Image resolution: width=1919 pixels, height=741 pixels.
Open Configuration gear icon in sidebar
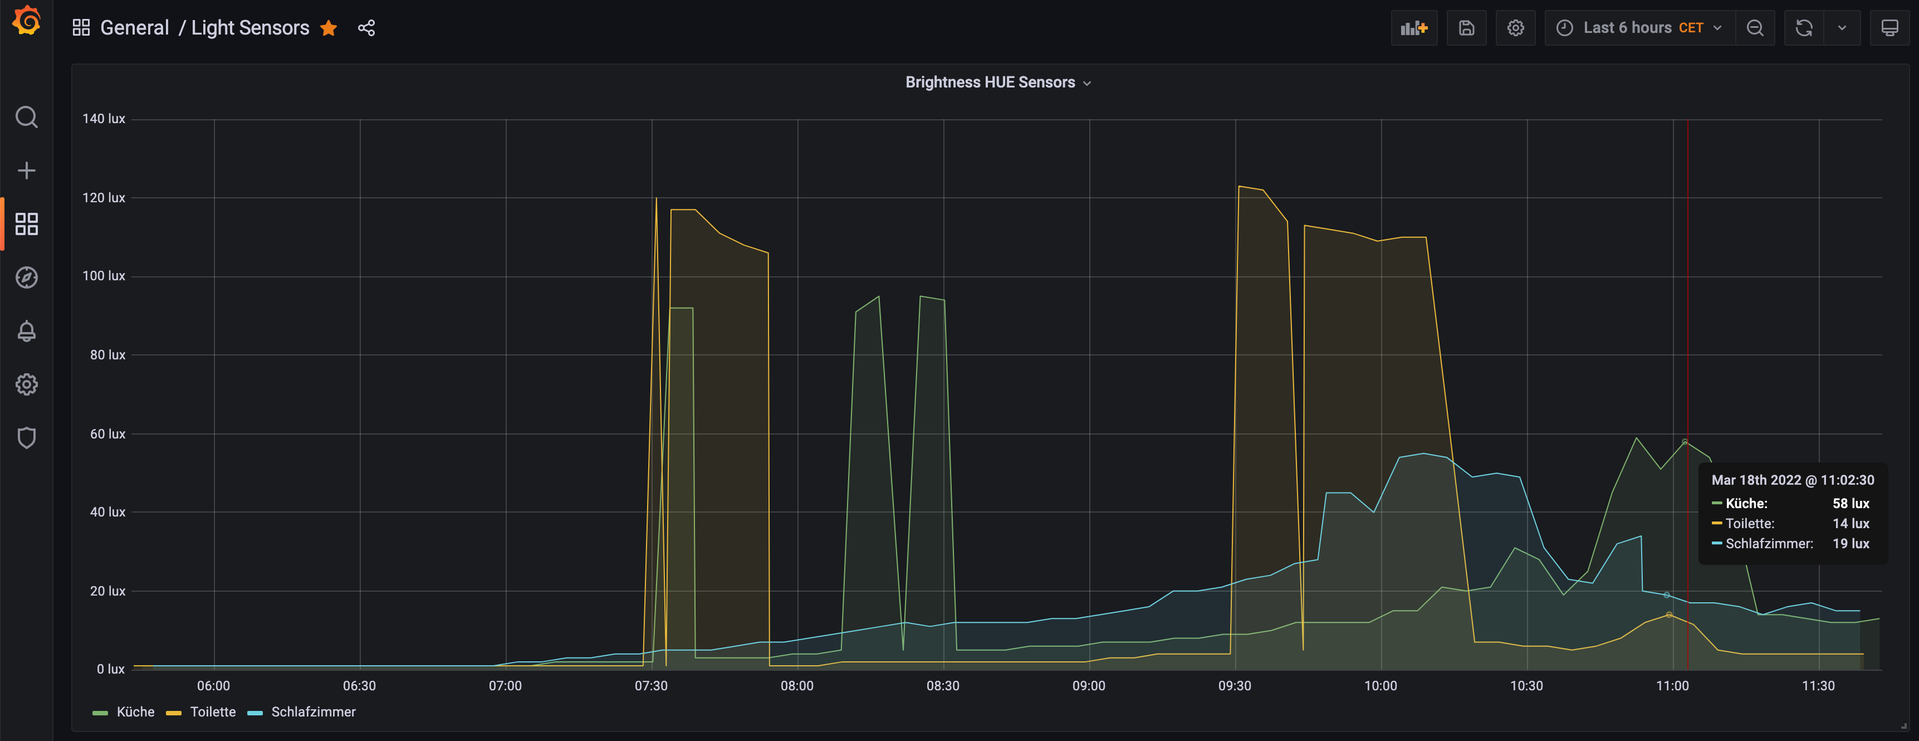pyautogui.click(x=27, y=385)
